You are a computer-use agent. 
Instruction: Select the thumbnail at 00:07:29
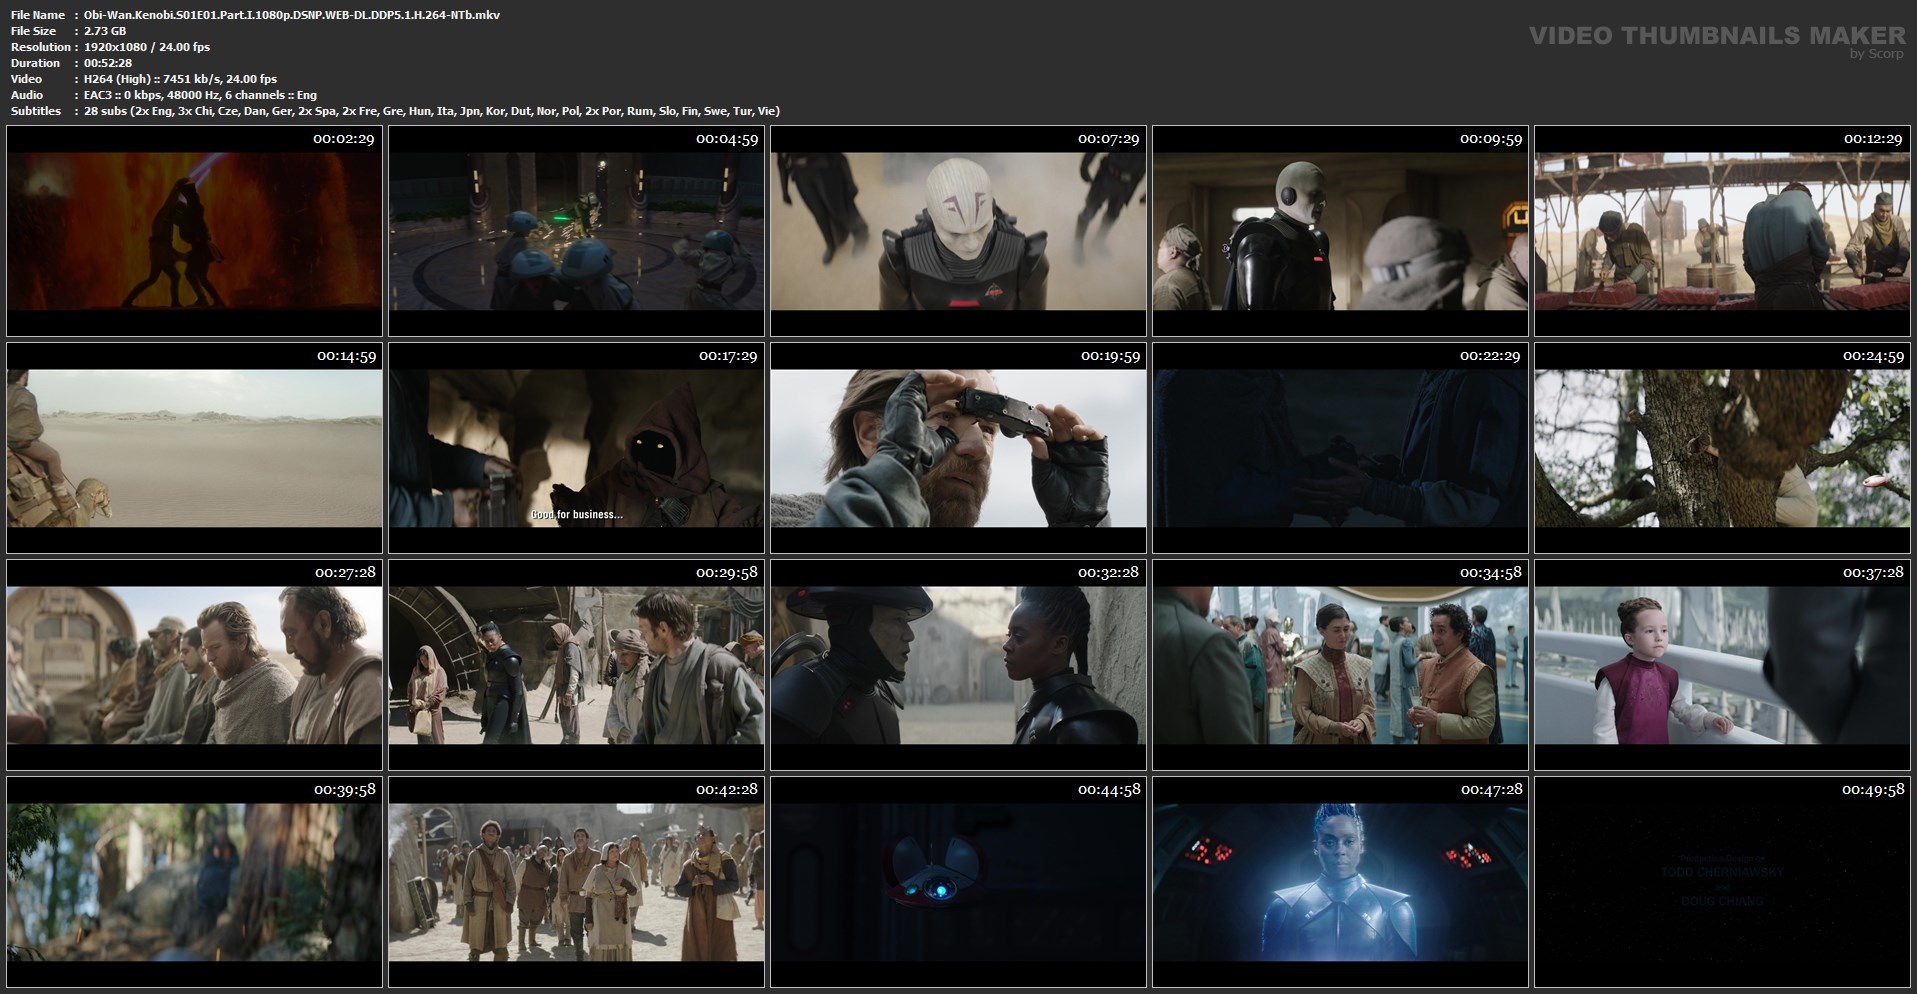[x=958, y=231]
